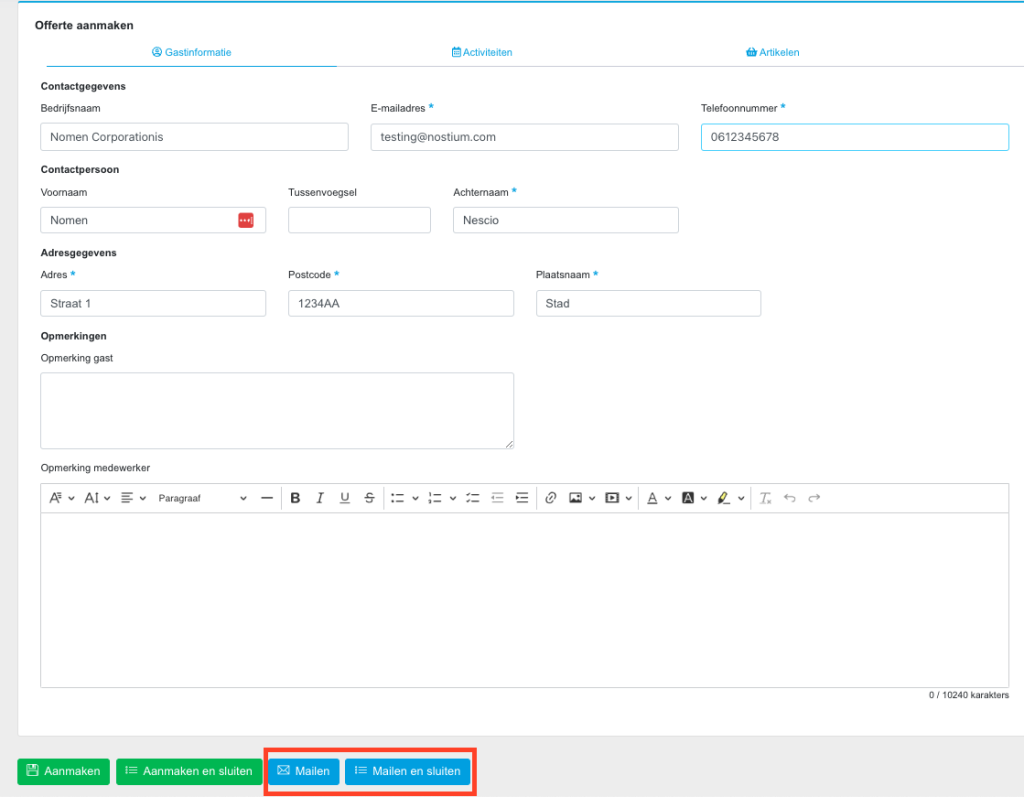Viewport: 1024px width, 797px height.
Task: Apply italic formatting in the editor toolbar
Action: pyautogui.click(x=320, y=498)
